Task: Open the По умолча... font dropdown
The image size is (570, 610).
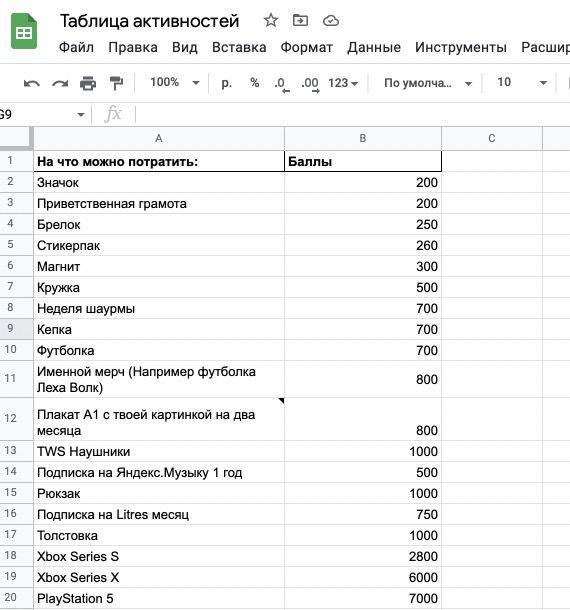Action: [x=428, y=83]
